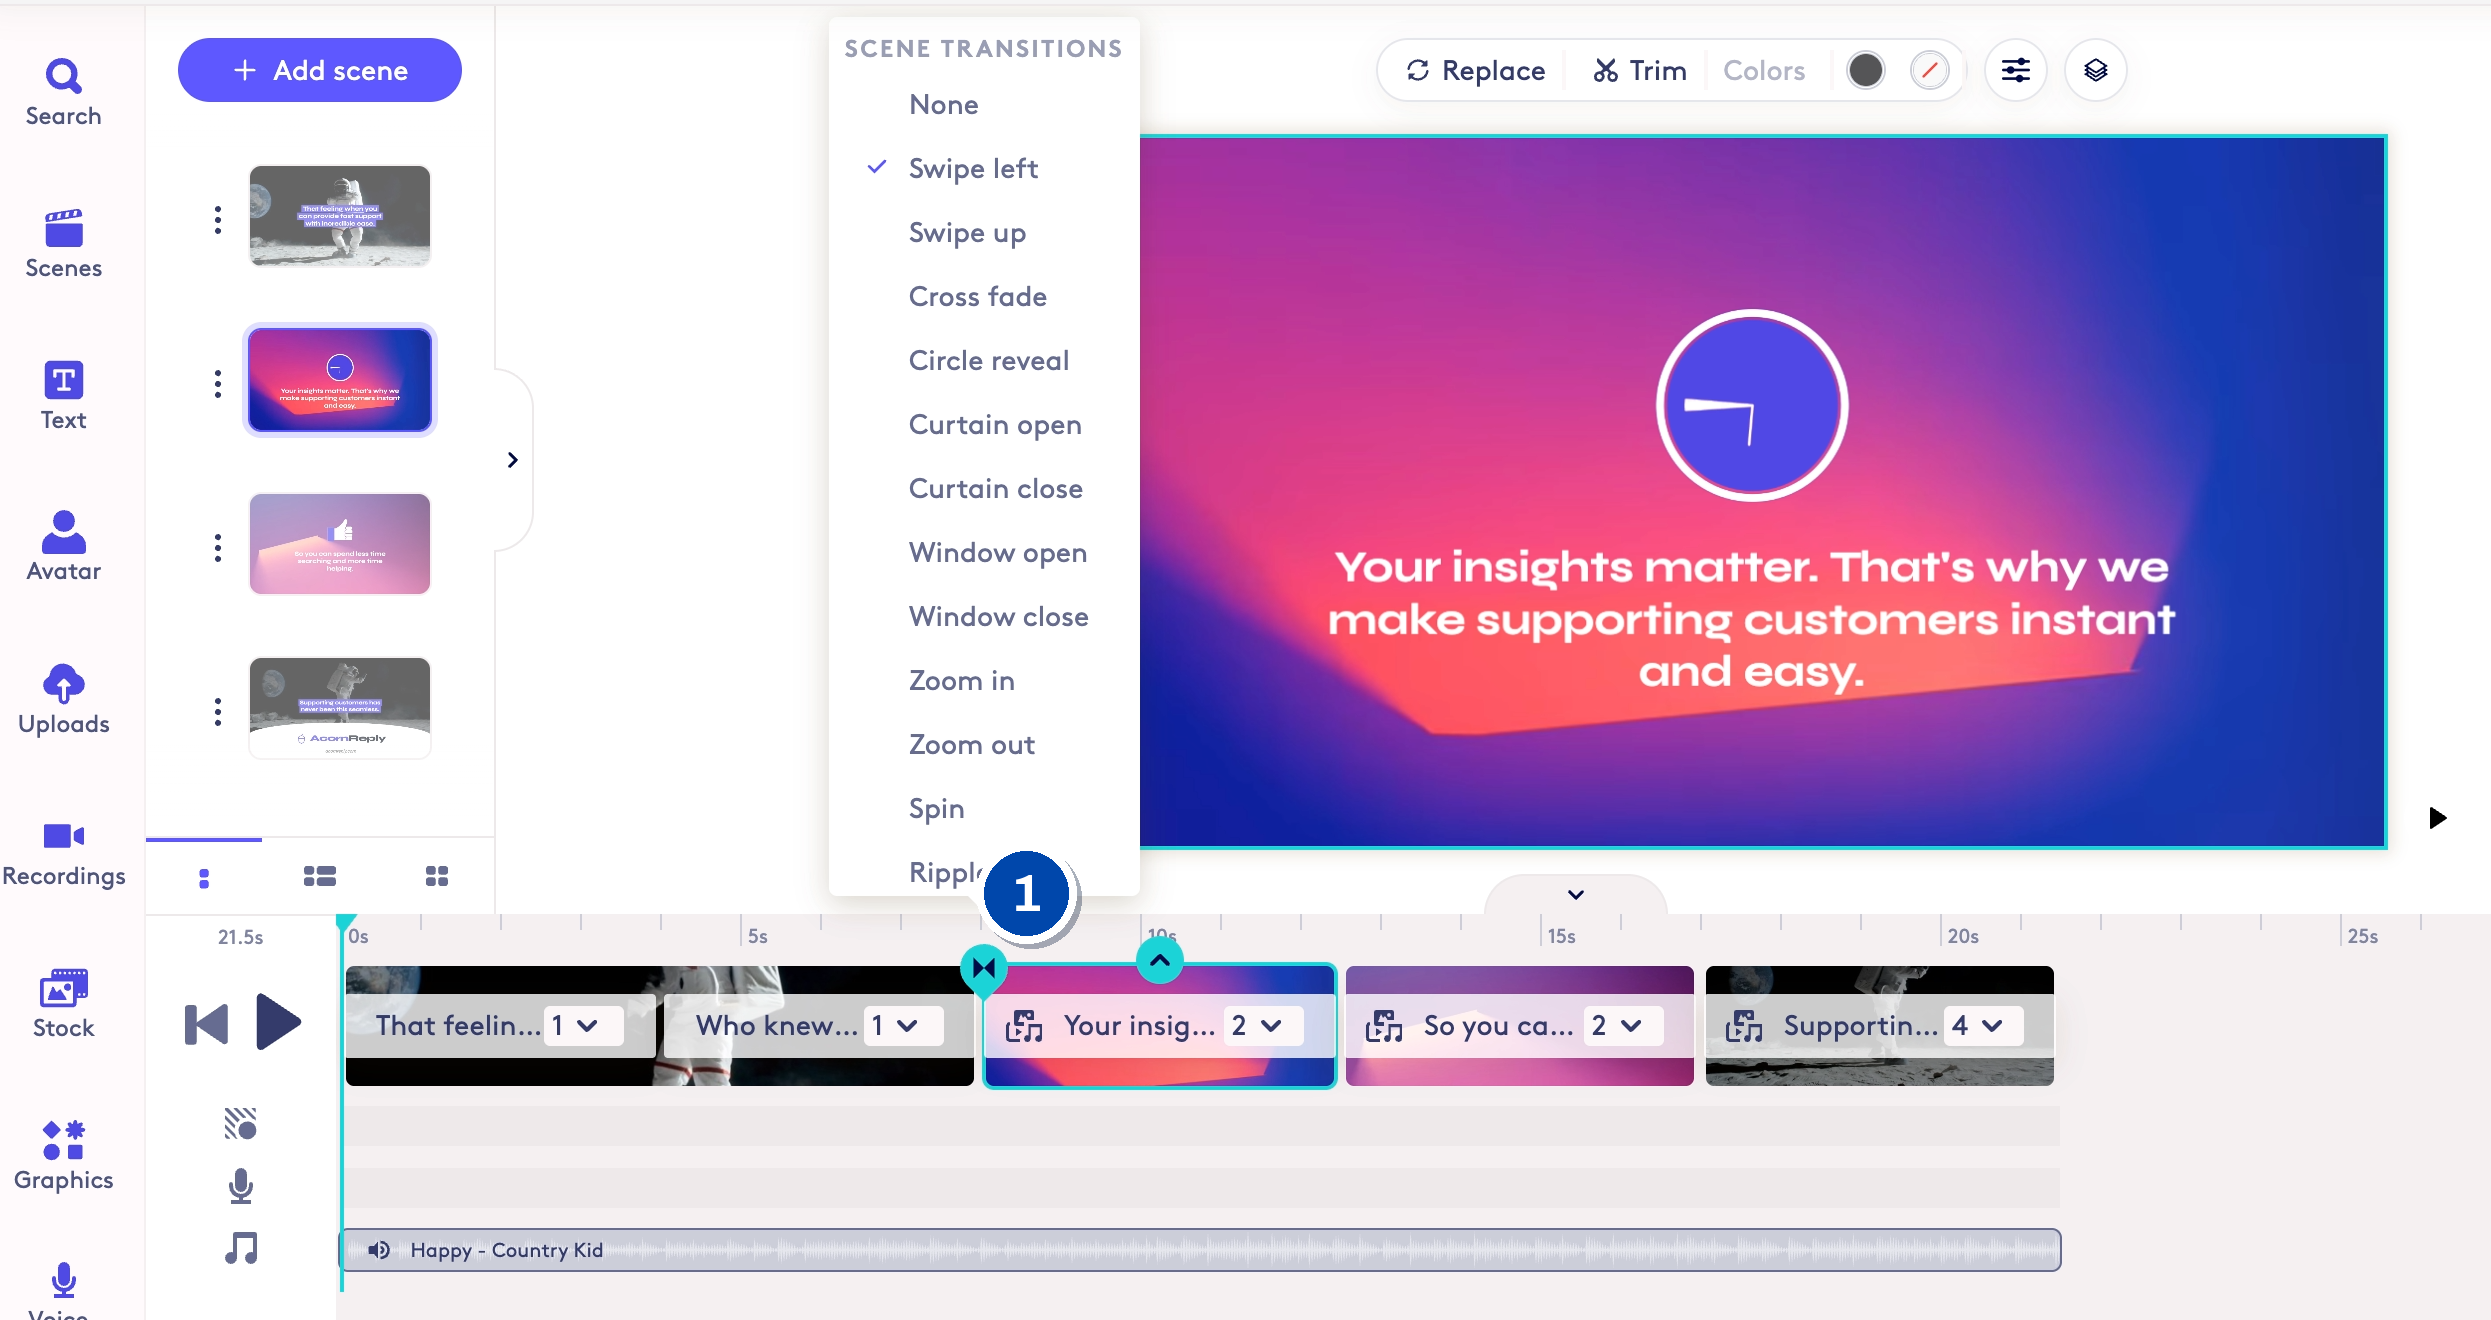
Task: Open the Stock media panel
Action: (63, 1004)
